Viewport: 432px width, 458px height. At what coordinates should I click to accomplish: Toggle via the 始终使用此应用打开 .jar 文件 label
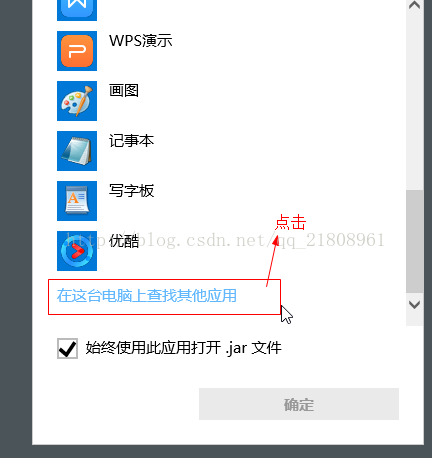pos(183,348)
